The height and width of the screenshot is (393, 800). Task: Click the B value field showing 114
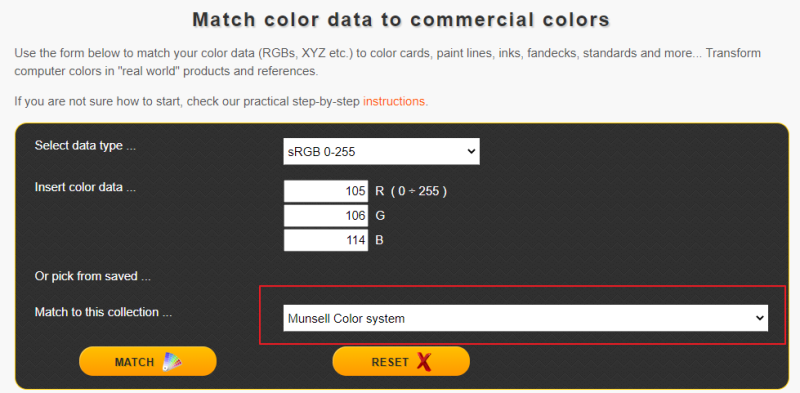(x=326, y=240)
